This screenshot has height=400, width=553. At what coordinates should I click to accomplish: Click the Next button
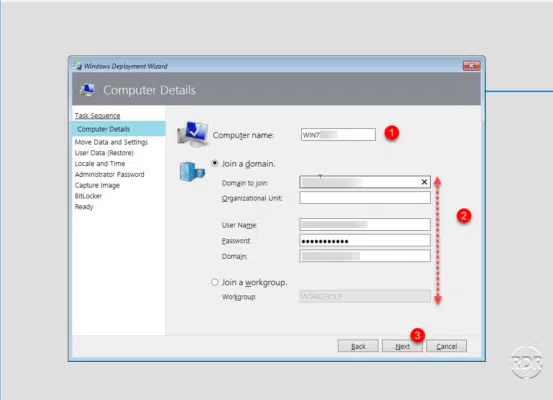(402, 346)
